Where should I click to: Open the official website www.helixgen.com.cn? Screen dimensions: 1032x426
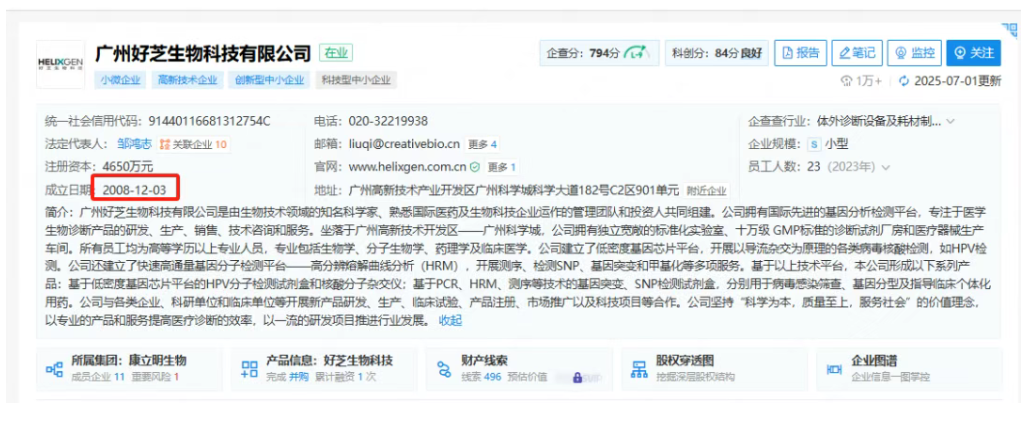click(x=408, y=167)
